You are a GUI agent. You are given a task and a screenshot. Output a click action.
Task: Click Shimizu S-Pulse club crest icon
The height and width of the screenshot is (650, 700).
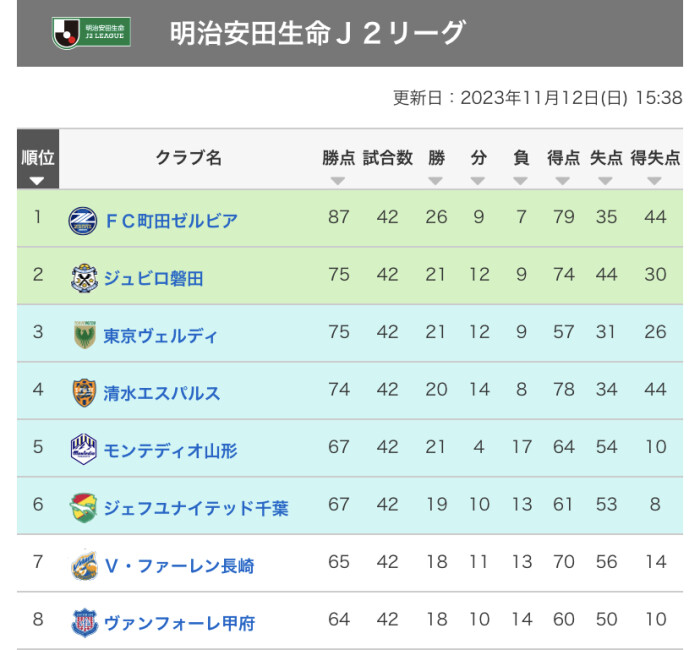pos(83,392)
